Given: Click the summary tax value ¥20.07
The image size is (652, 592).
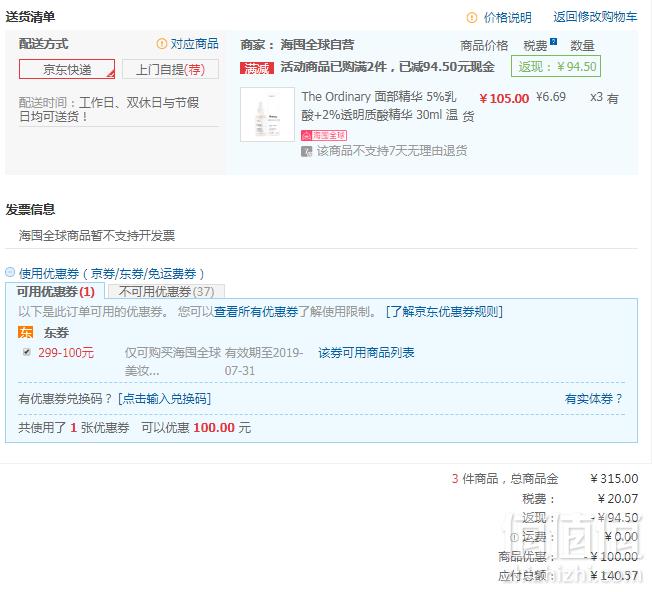Looking at the screenshot, I should tap(617, 498).
